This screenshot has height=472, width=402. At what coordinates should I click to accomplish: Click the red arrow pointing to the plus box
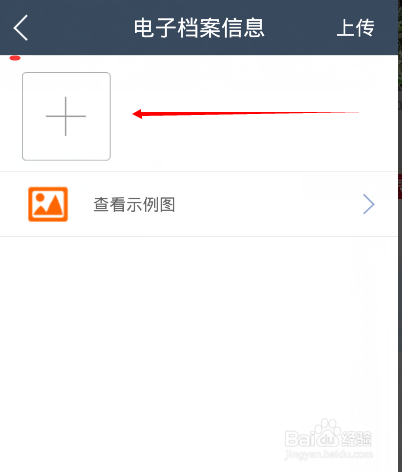pos(245,114)
